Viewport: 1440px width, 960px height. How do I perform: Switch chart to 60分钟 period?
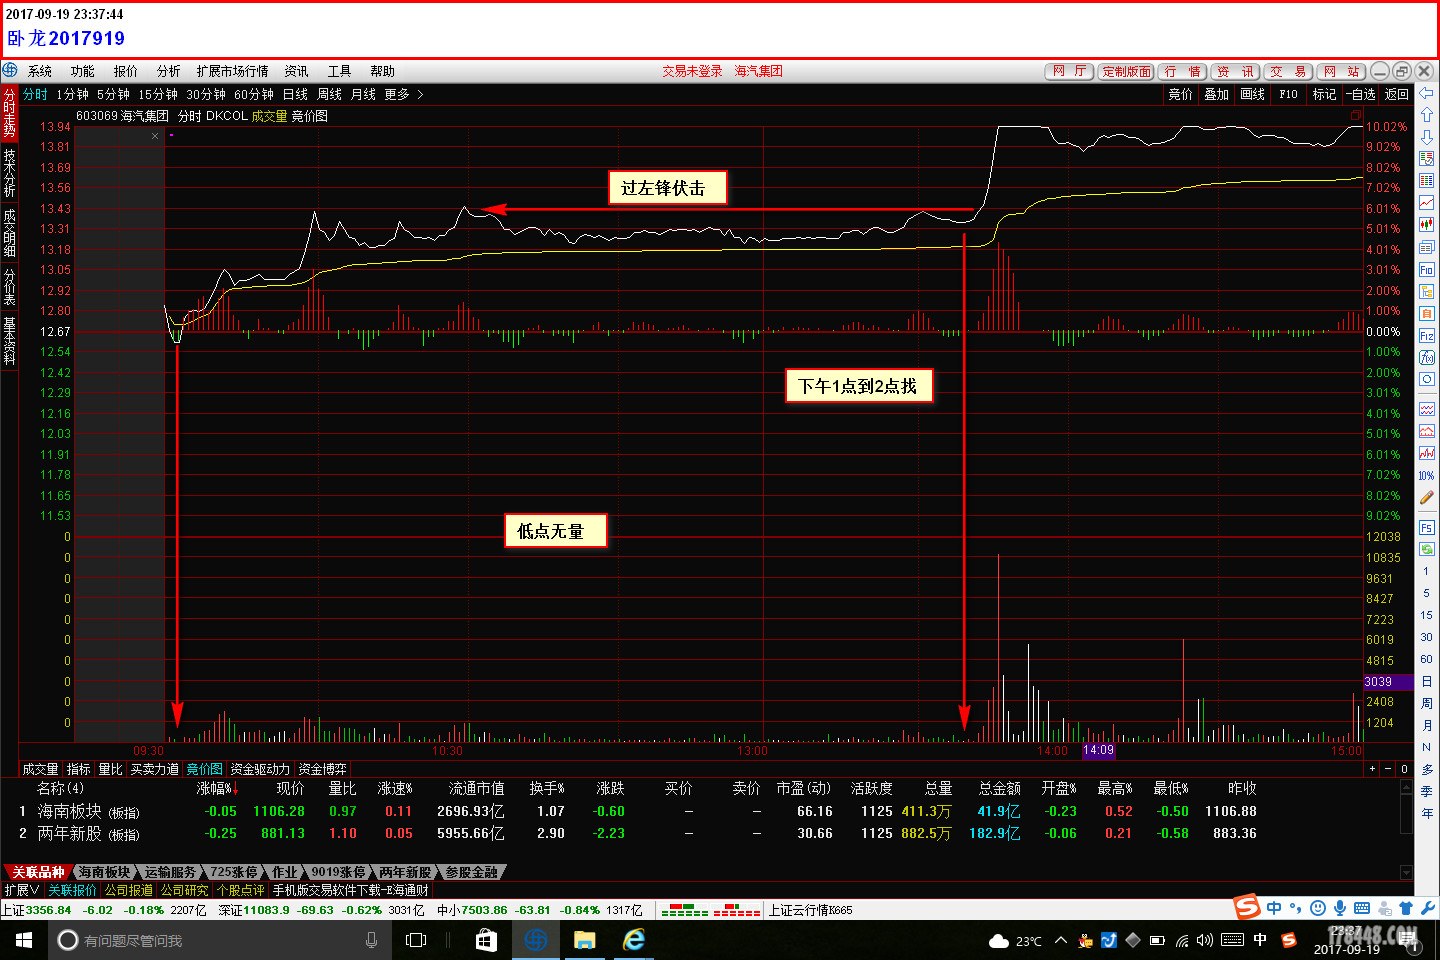pyautogui.click(x=254, y=94)
